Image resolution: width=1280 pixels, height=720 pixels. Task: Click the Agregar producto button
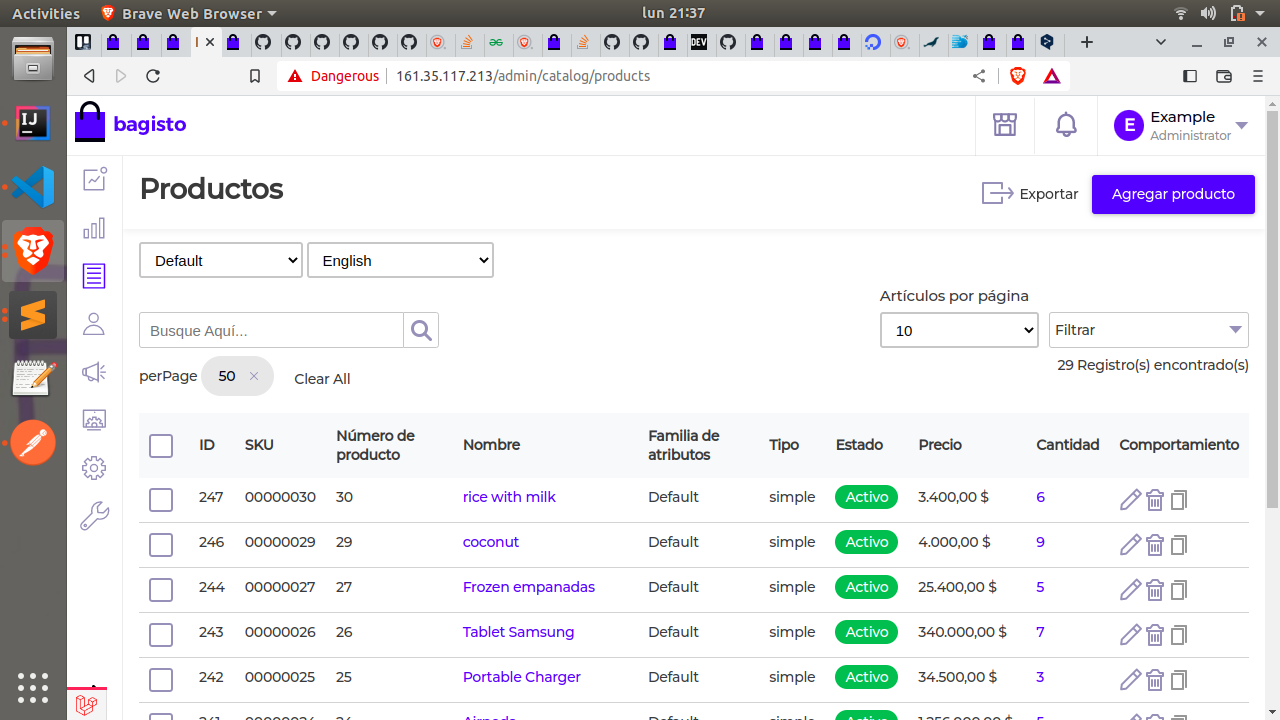click(1173, 194)
